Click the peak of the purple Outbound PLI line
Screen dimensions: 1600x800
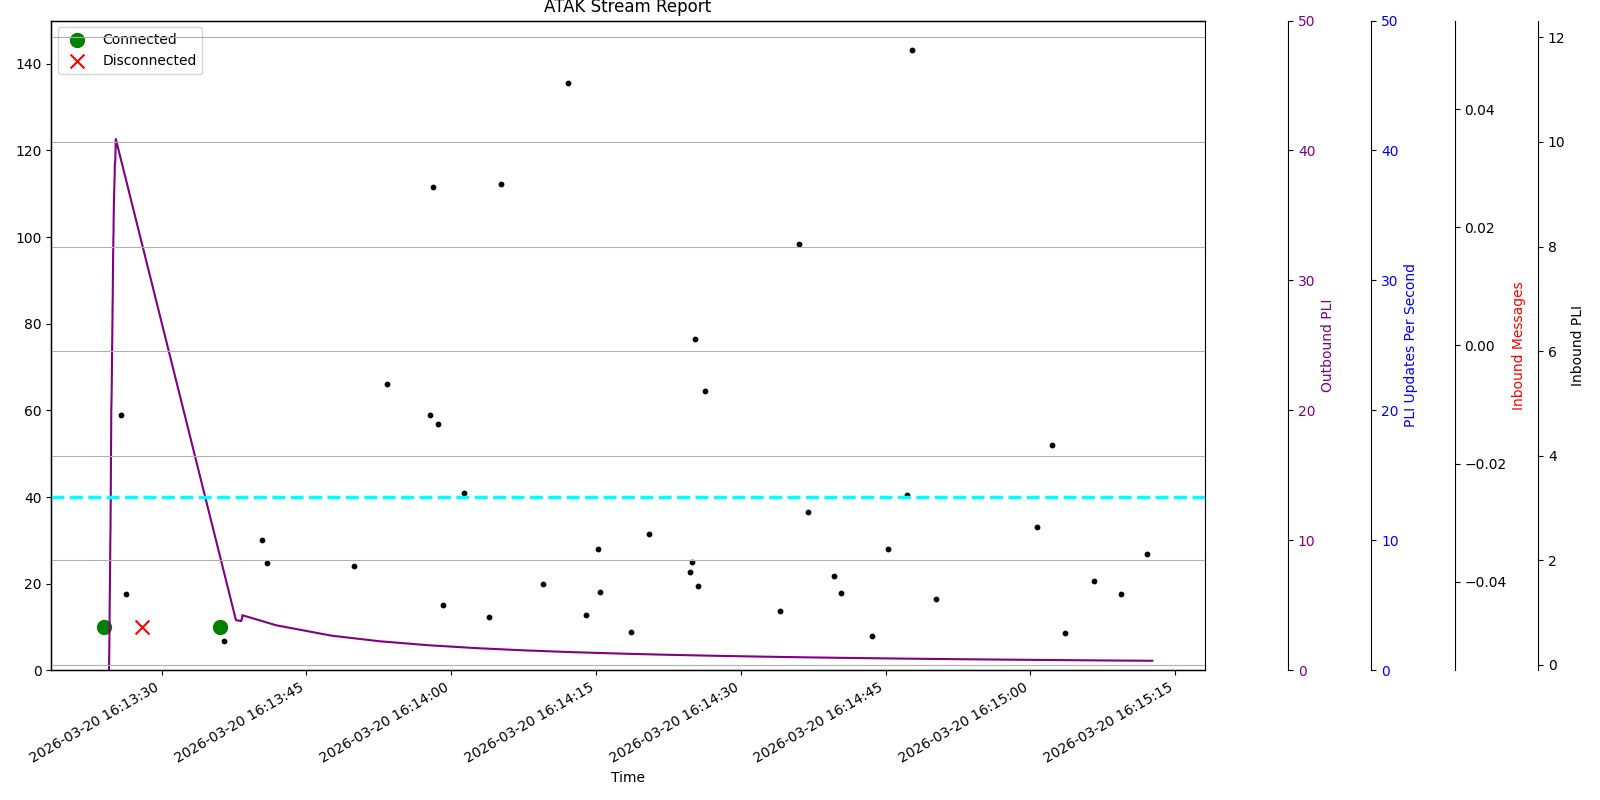[116, 140]
